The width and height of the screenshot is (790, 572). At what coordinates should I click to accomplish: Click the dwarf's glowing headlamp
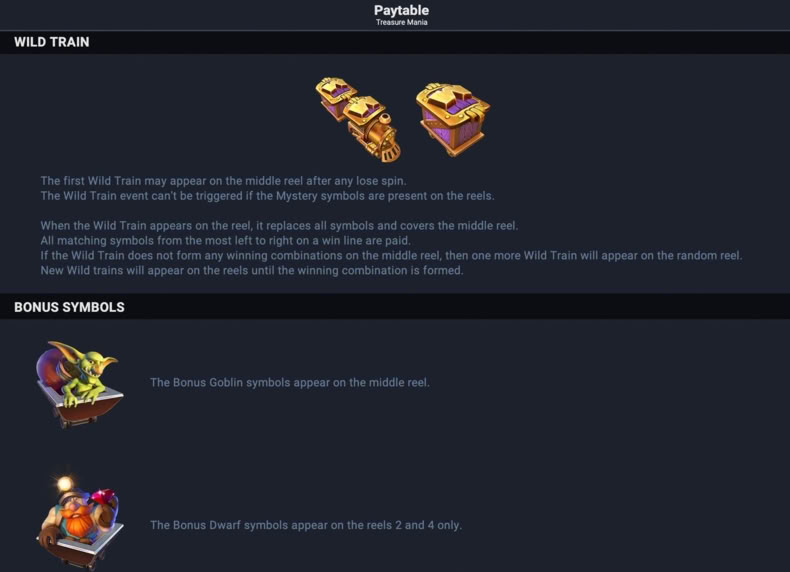click(65, 484)
